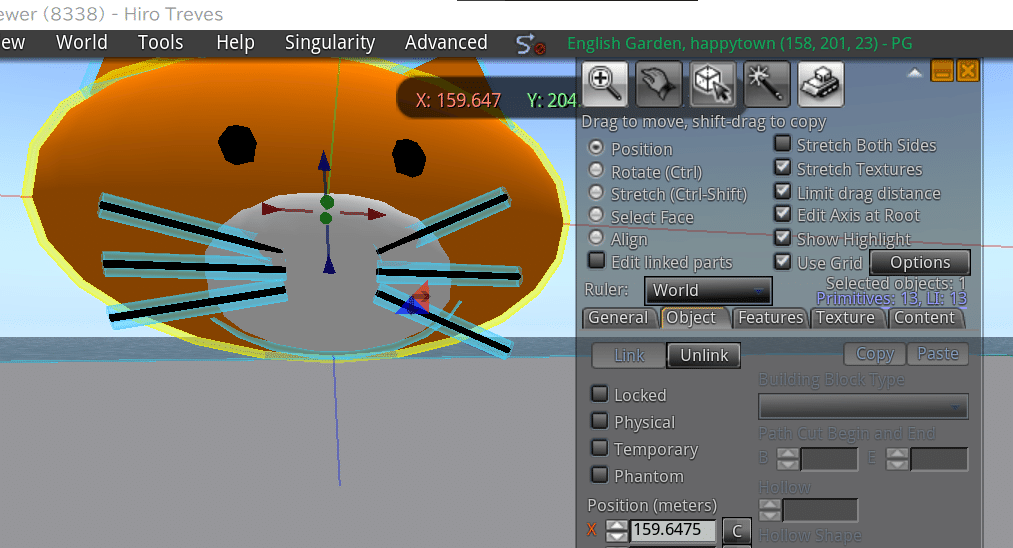1013x548 pixels.
Task: Enable the Phantom checkbox
Action: 600,475
